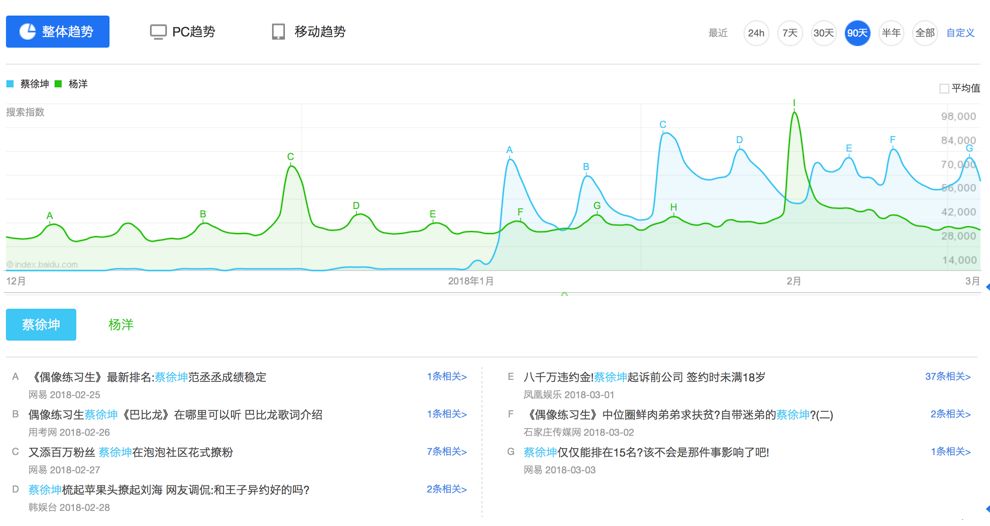This screenshot has height=526, width=990.
Task: Open headline 八千万违约金 蔡徐坤起诉前公司
Action: pyautogui.click(x=644, y=377)
